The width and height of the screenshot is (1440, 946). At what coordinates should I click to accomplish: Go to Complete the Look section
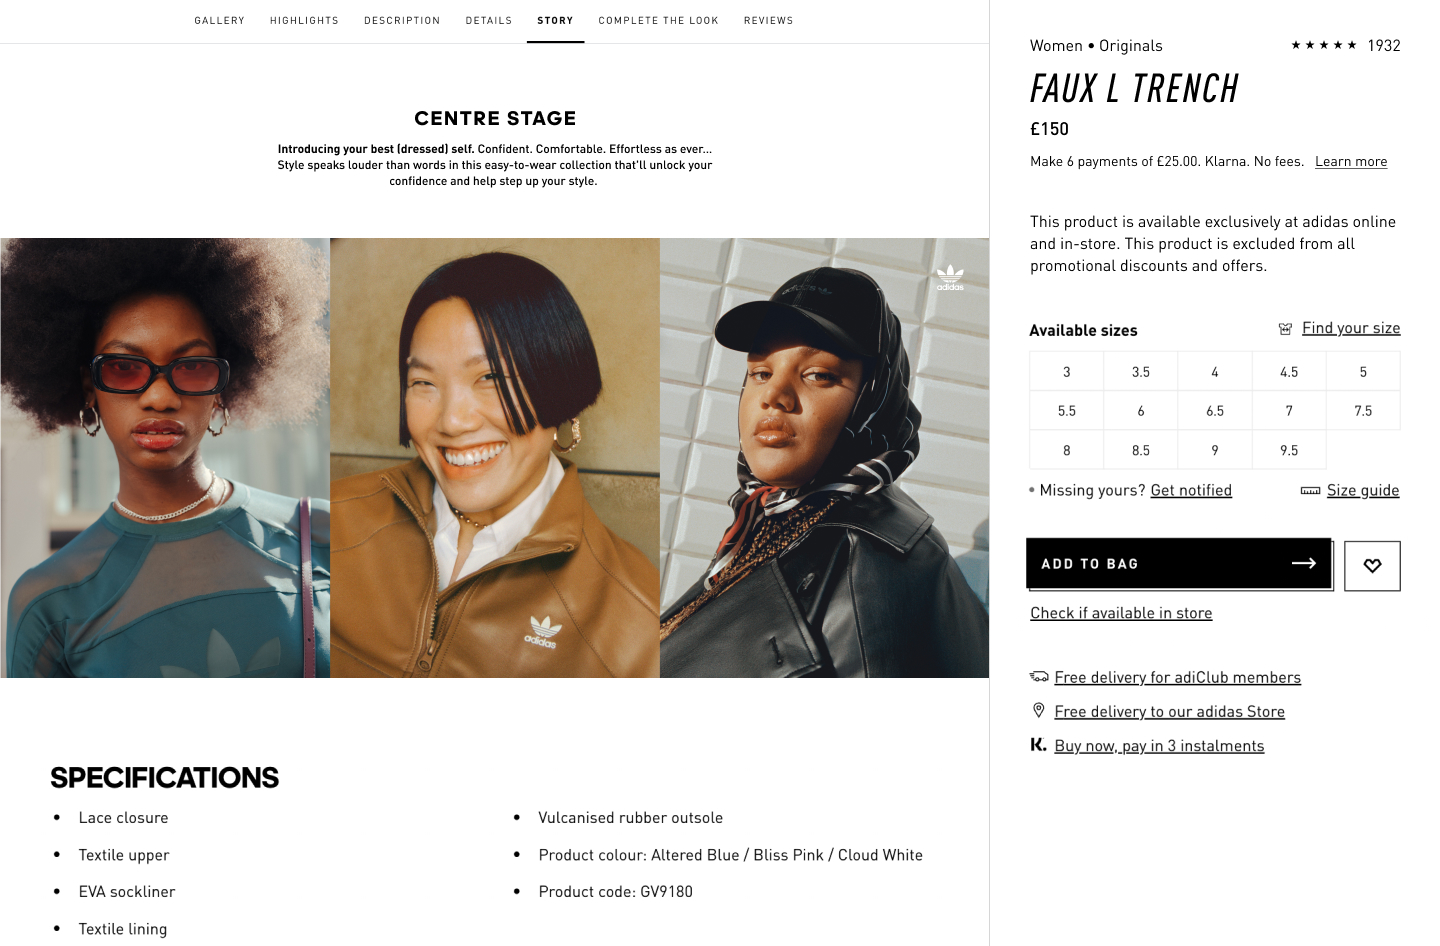(659, 21)
